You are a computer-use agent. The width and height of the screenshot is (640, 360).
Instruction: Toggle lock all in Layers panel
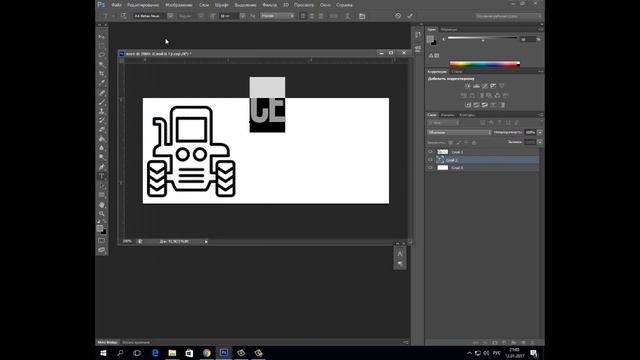(474, 142)
